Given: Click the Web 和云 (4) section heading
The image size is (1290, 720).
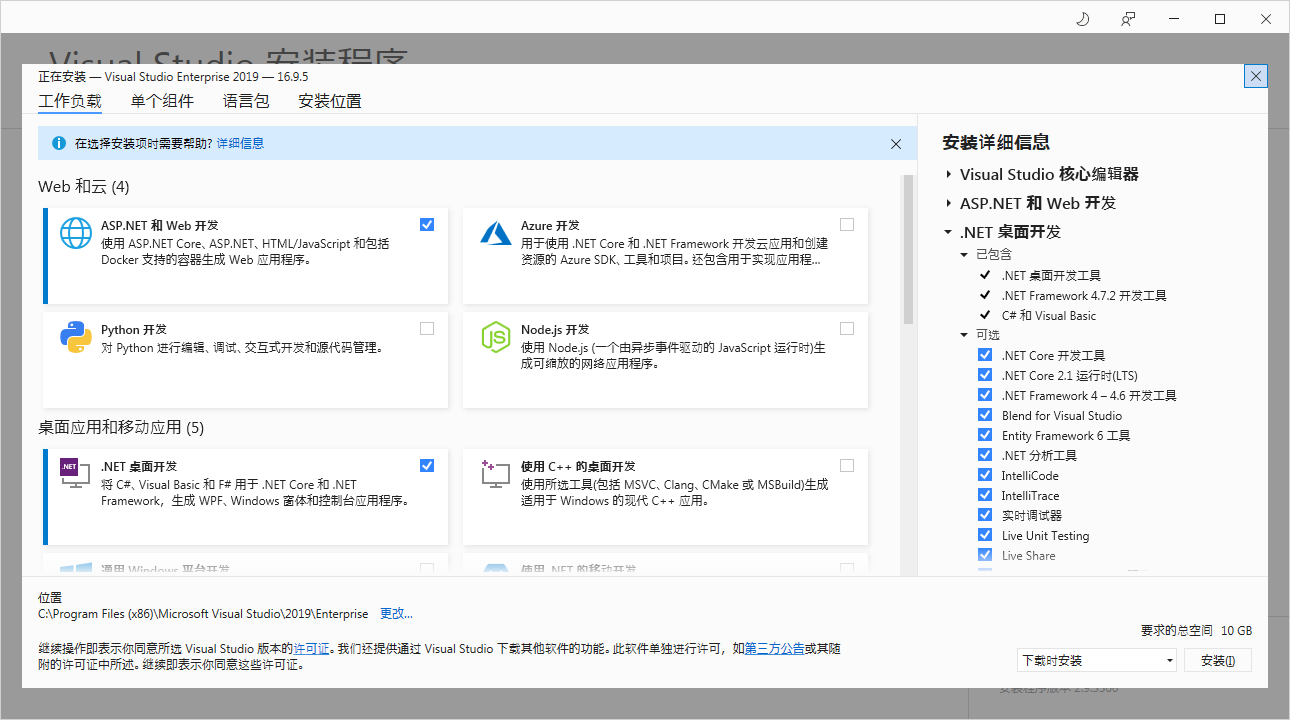Looking at the screenshot, I should tap(84, 187).
